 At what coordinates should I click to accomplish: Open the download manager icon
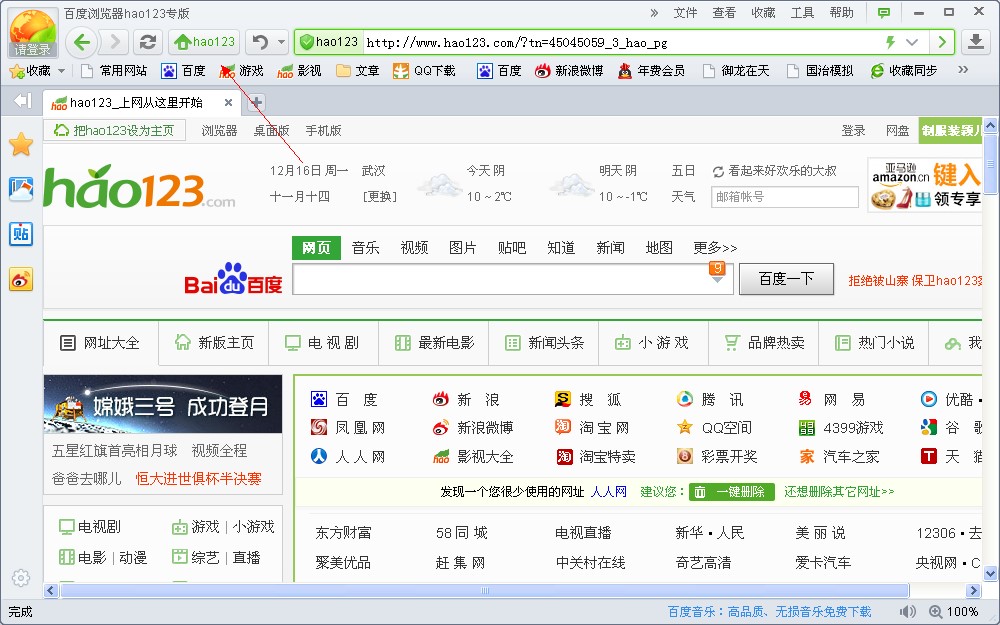[976, 42]
